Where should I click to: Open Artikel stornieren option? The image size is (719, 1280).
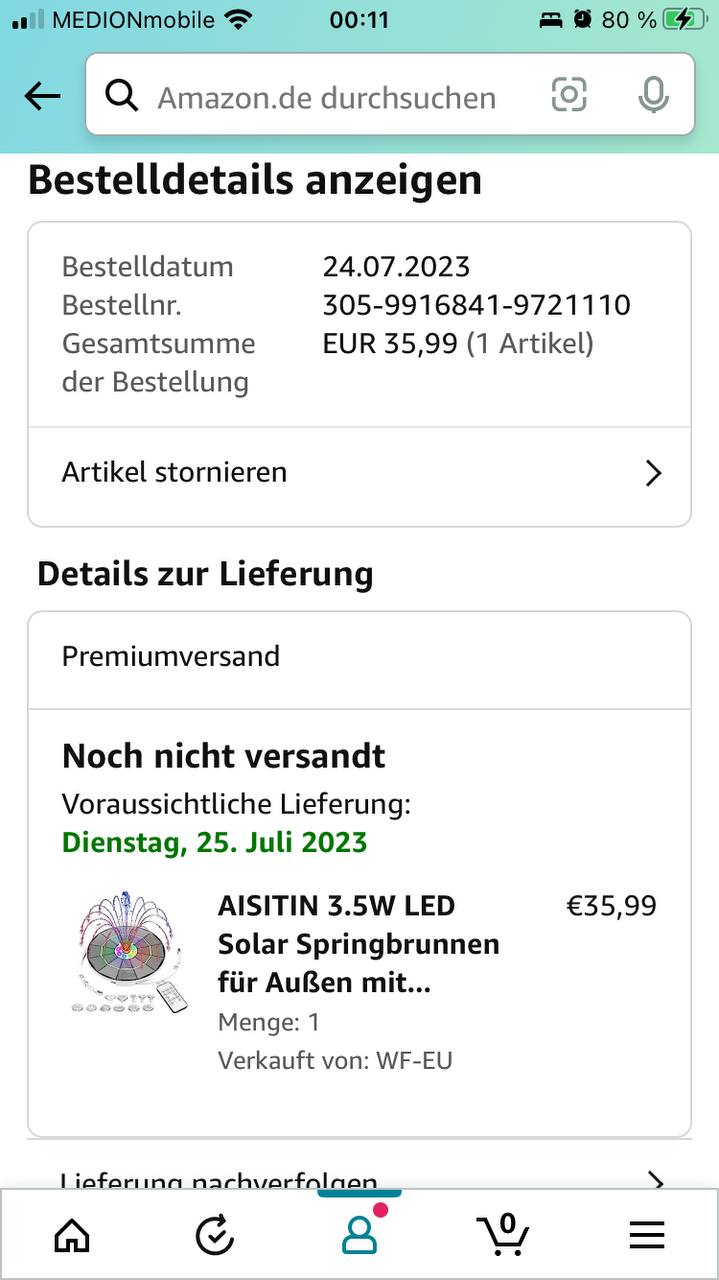175,472
